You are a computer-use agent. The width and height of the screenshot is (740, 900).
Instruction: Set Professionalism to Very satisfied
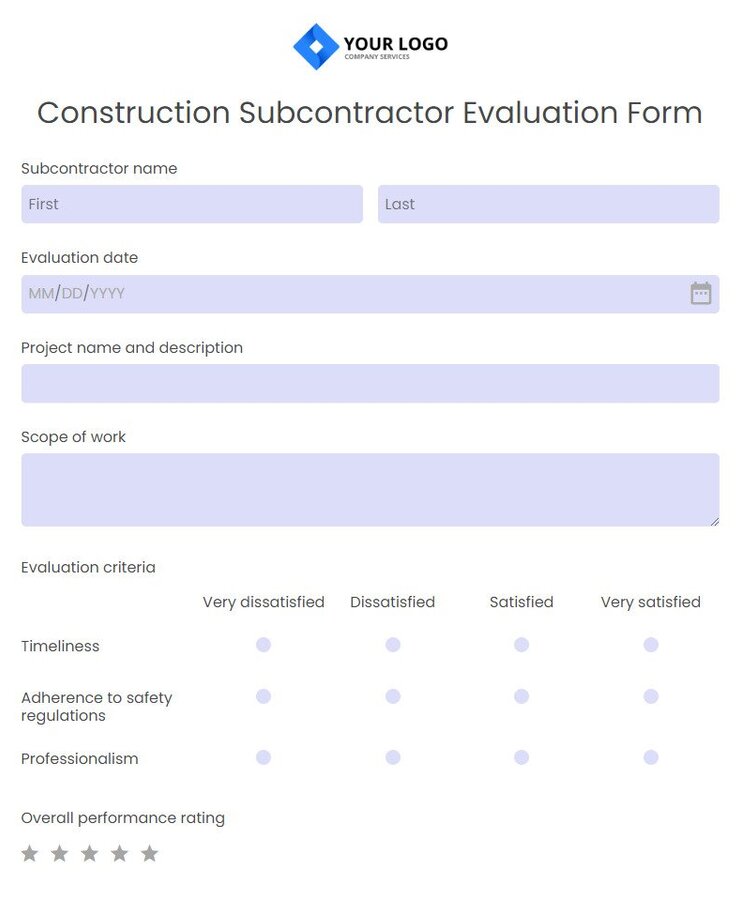[x=651, y=758]
